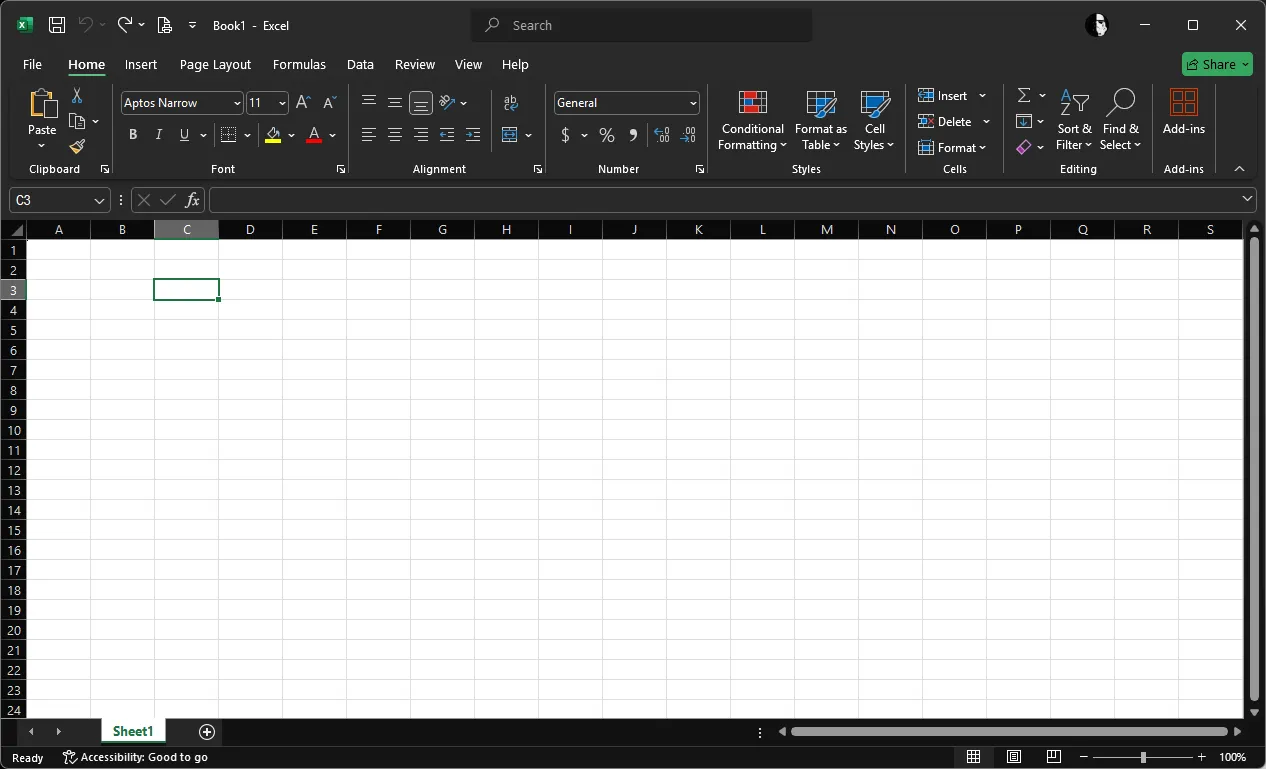This screenshot has height=769, width=1266.
Task: Save the workbook with the Save icon
Action: pos(57,25)
